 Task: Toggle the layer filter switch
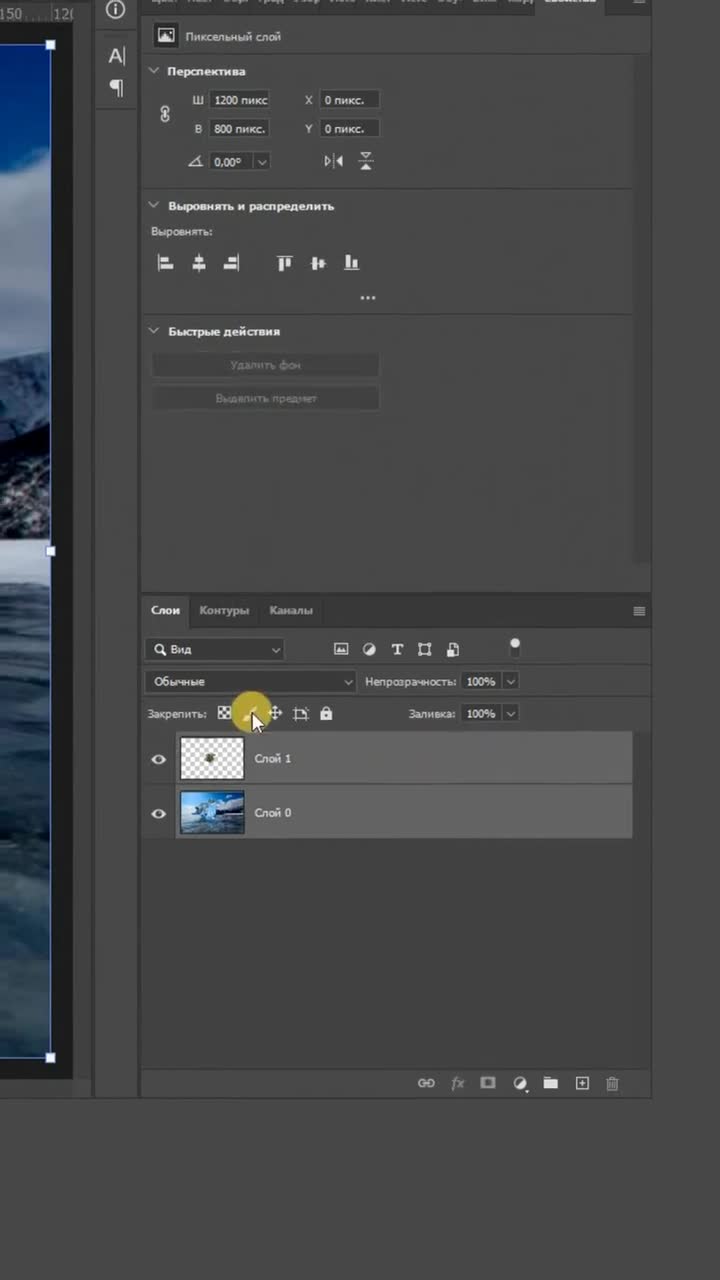point(515,647)
